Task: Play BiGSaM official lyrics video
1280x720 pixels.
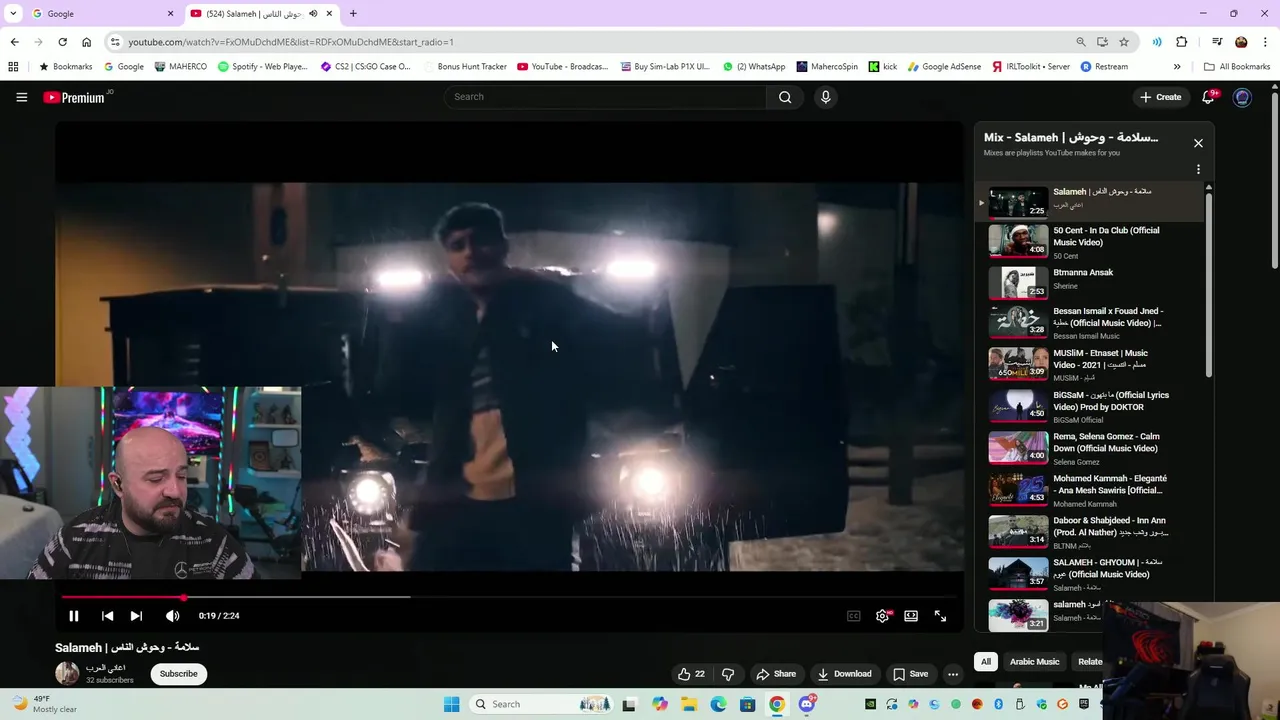Action: [x=1090, y=409]
